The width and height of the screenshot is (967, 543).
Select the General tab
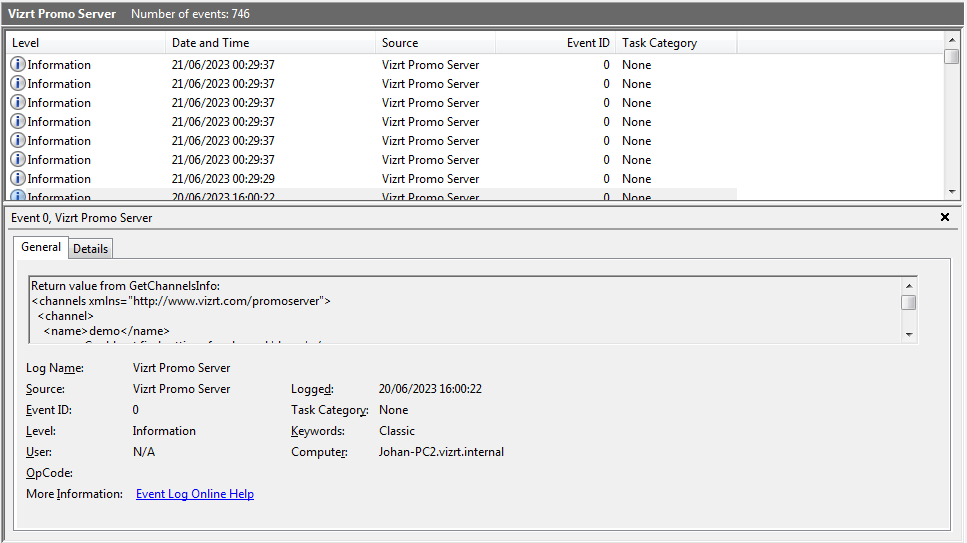click(41, 247)
